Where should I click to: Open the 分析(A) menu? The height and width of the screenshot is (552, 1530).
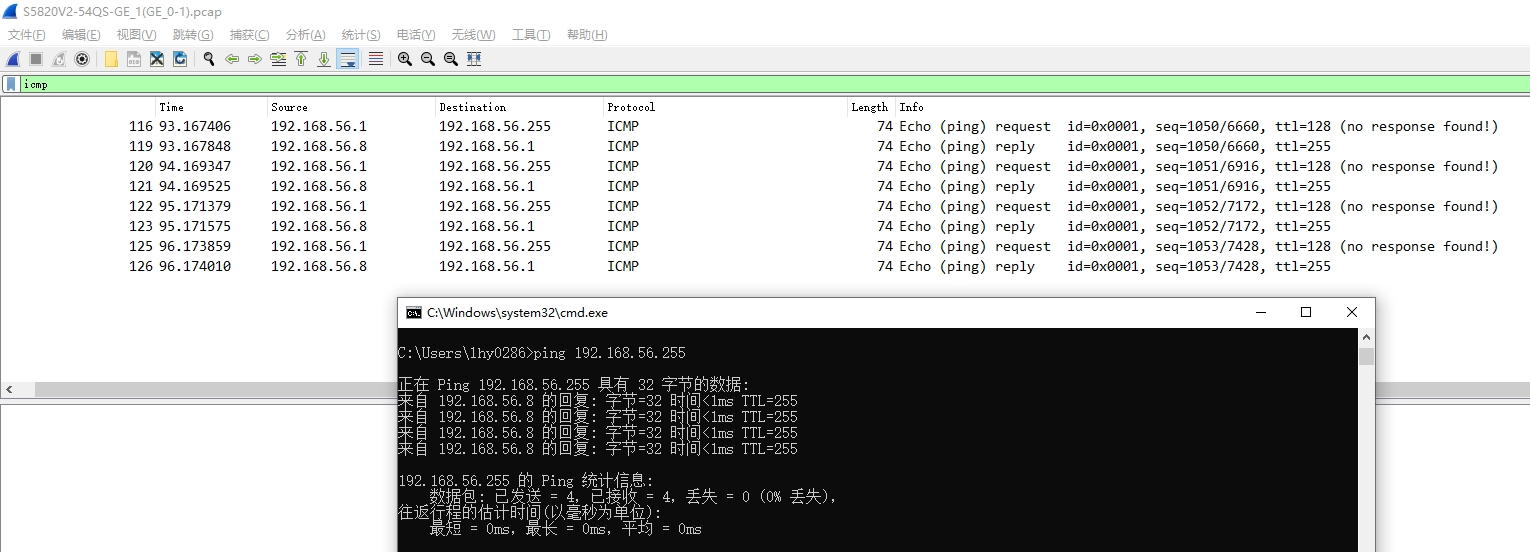coord(305,35)
